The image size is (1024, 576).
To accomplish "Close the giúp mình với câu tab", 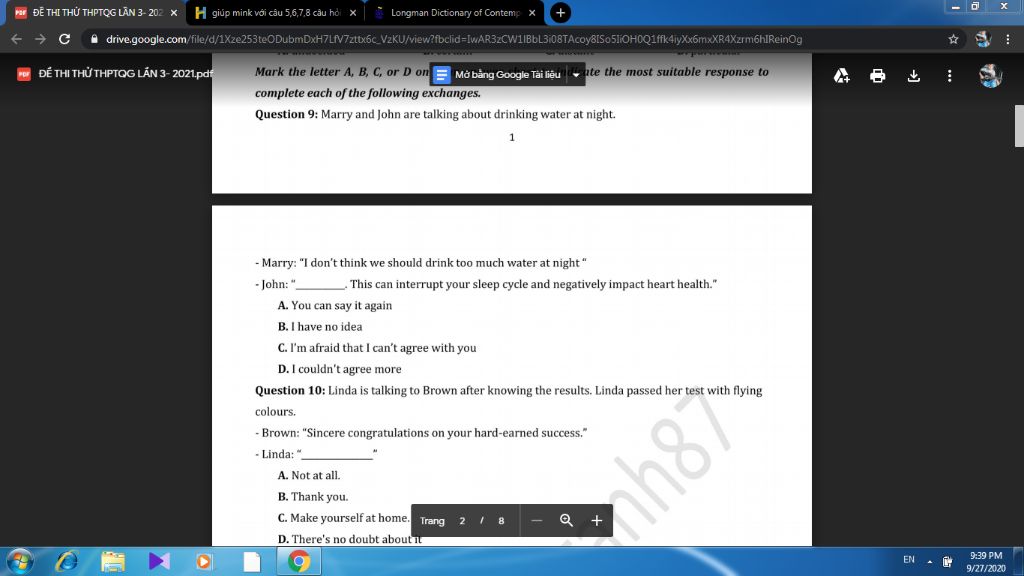I will (x=353, y=13).
